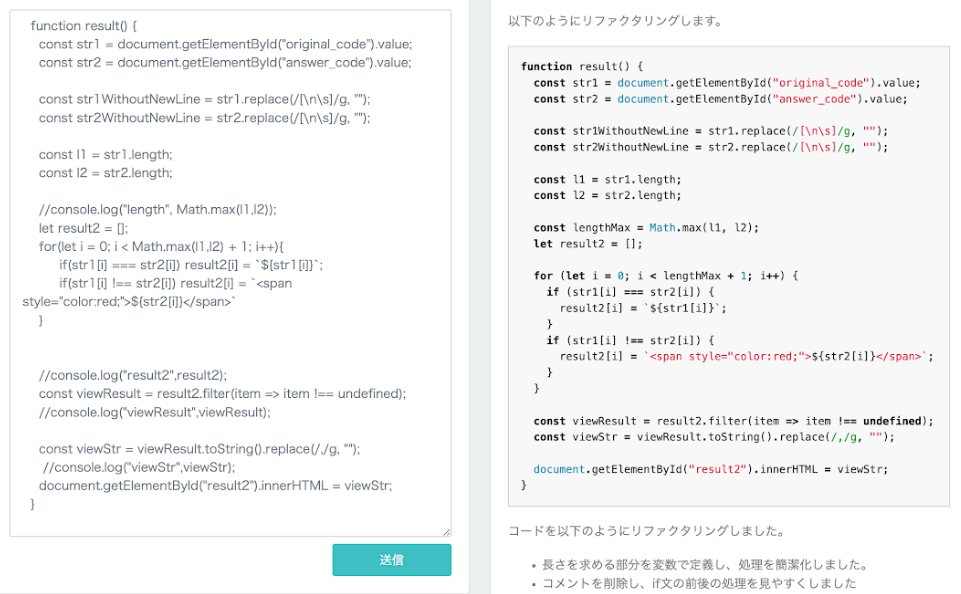Click the 送信 submit button
961x594 pixels.
pos(391,560)
